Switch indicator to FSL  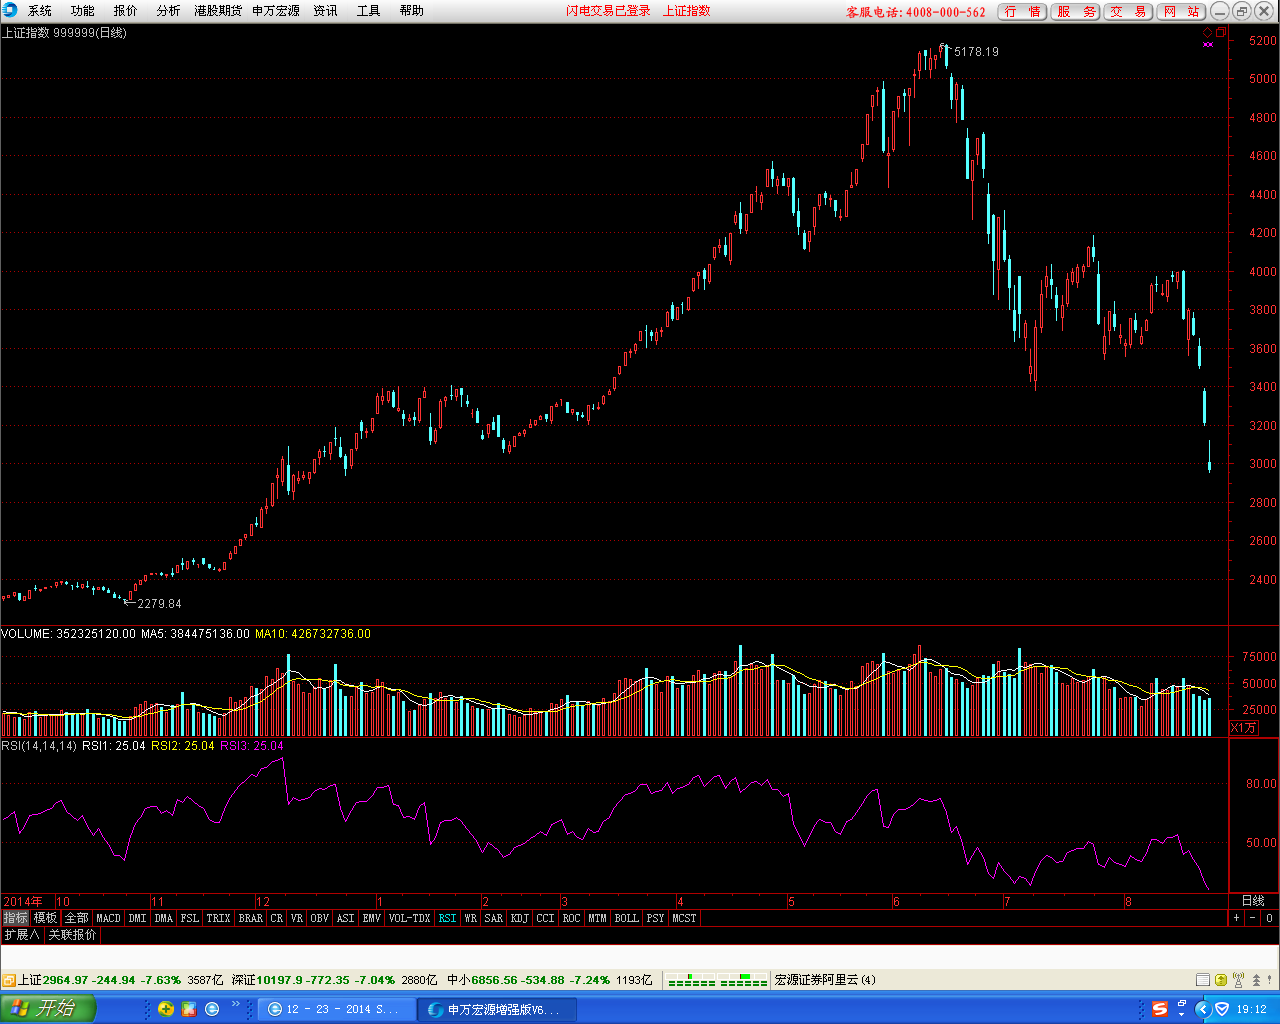[x=190, y=918]
